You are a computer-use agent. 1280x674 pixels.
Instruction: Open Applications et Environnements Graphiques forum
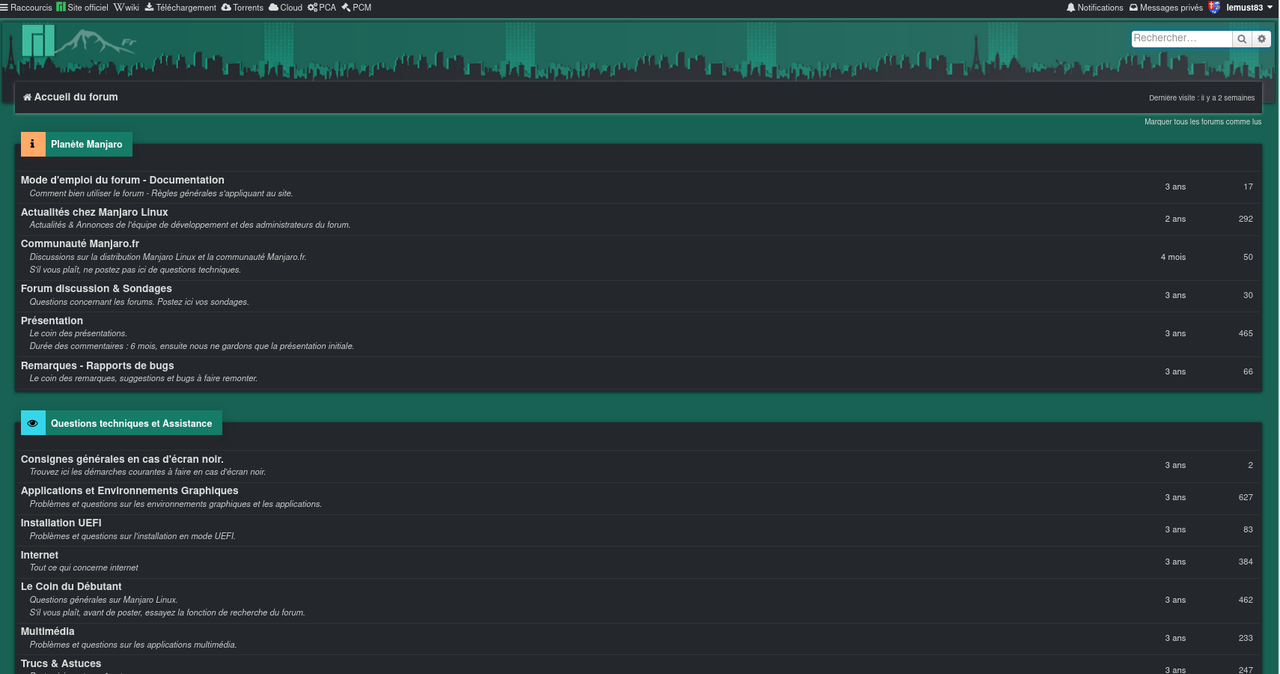click(x=129, y=490)
